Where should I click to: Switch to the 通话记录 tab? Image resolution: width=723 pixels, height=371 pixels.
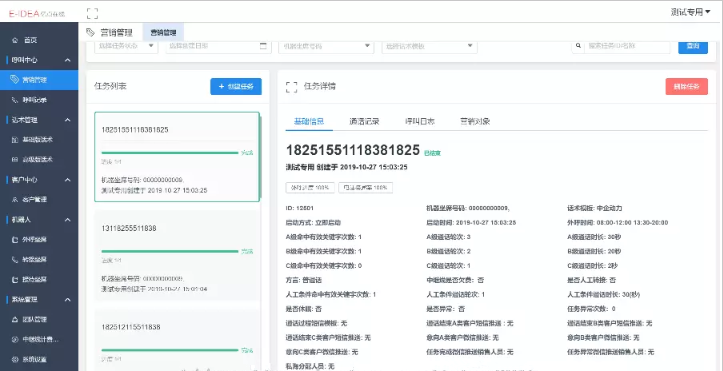364,122
